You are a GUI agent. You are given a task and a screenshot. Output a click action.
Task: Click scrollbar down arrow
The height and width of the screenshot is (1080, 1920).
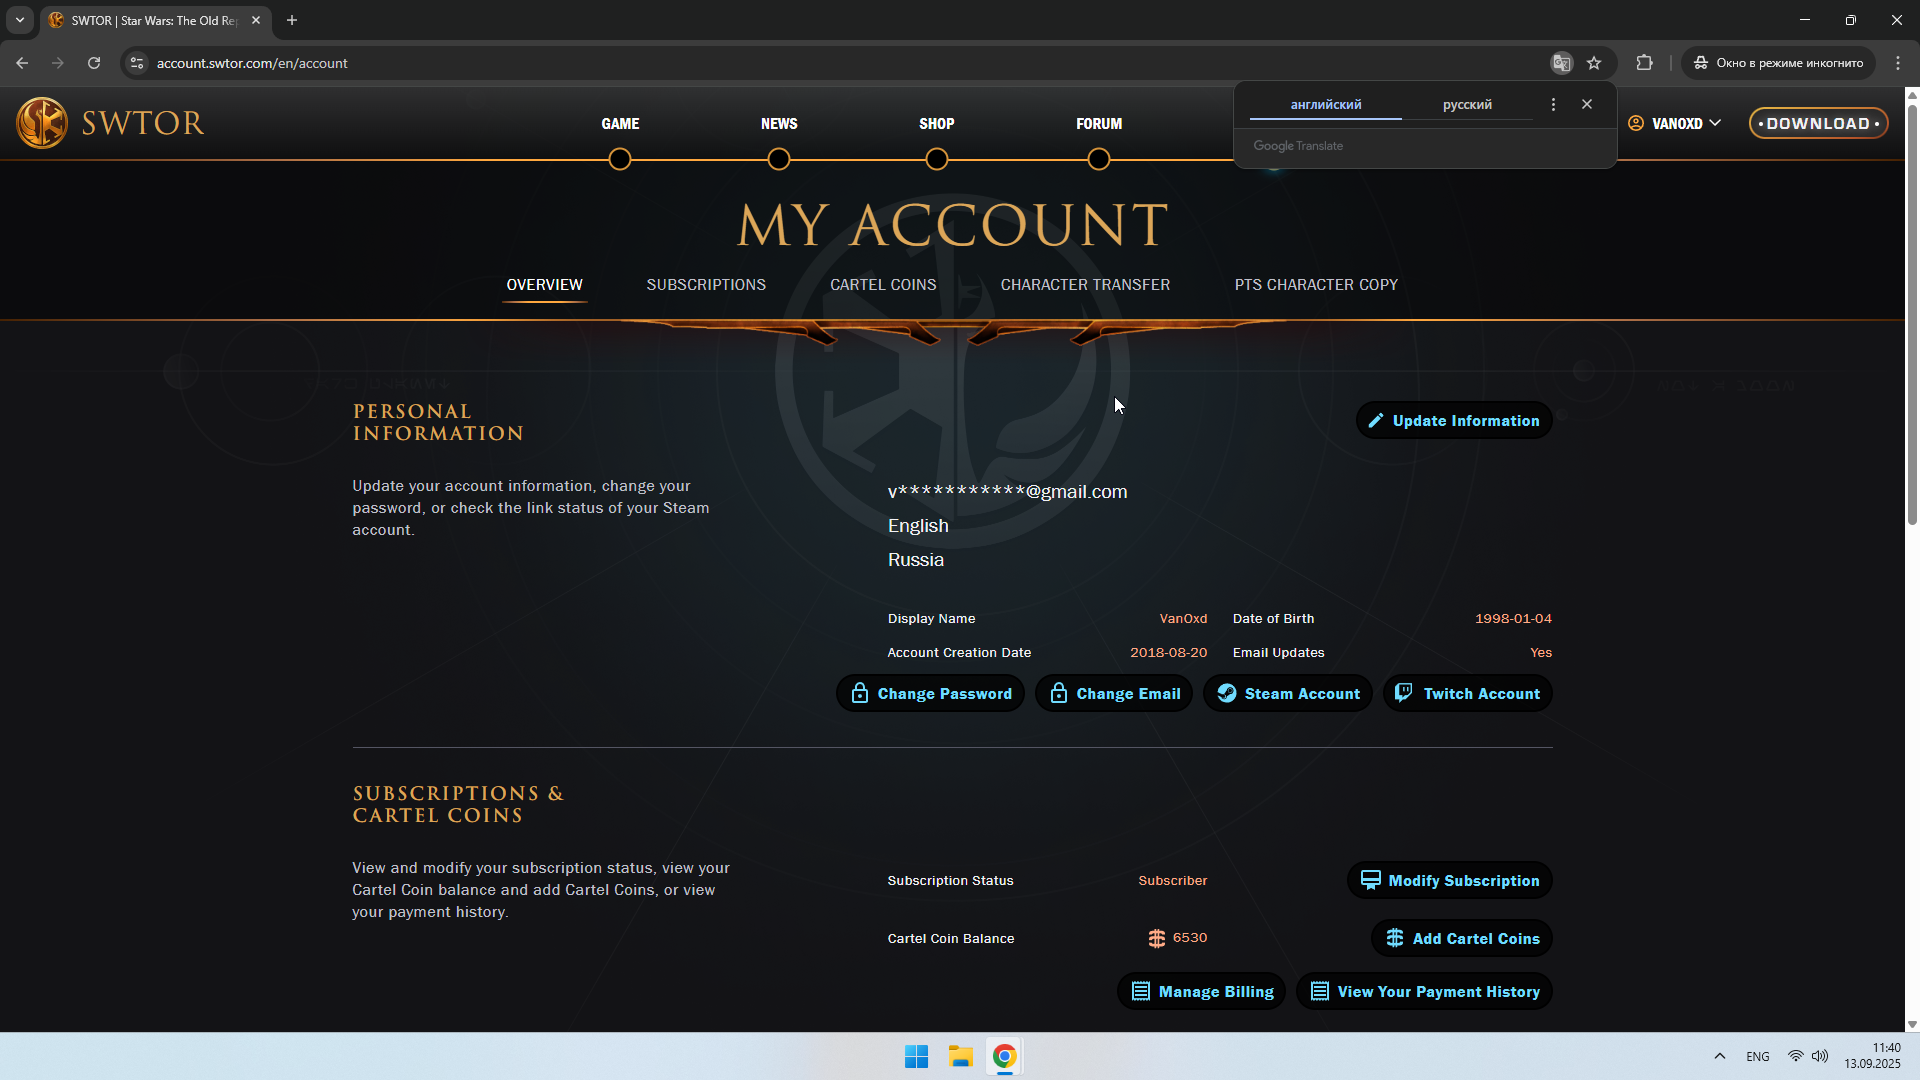tap(1912, 1024)
